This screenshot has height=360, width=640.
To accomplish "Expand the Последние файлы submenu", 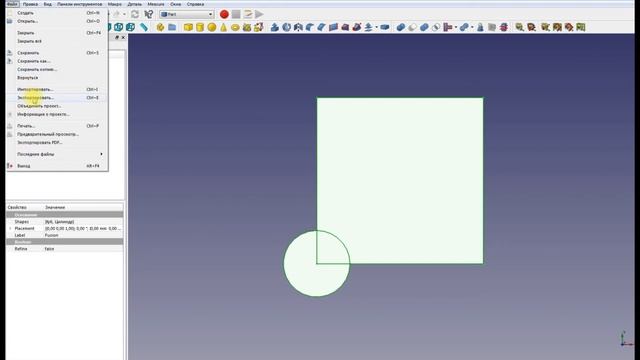I will tap(57, 154).
